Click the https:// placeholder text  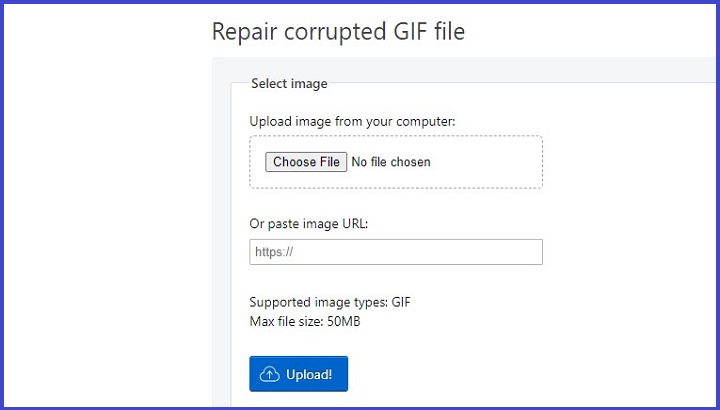coord(272,252)
